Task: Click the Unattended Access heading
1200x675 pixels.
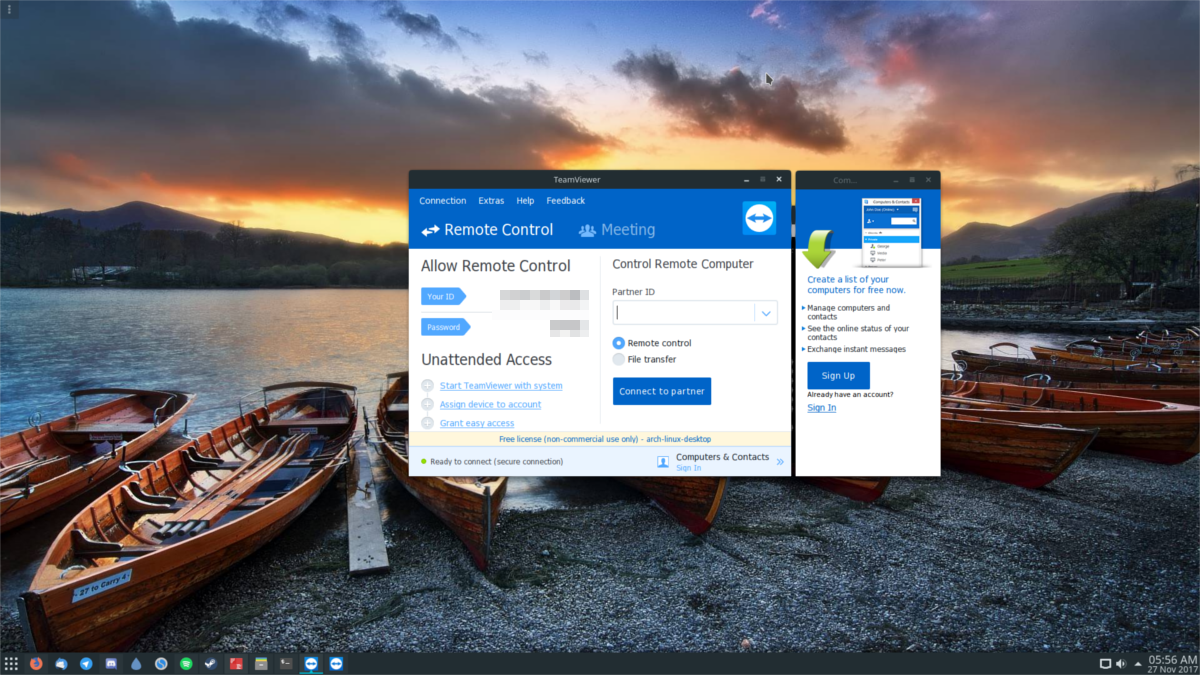Action: pyautogui.click(x=486, y=360)
